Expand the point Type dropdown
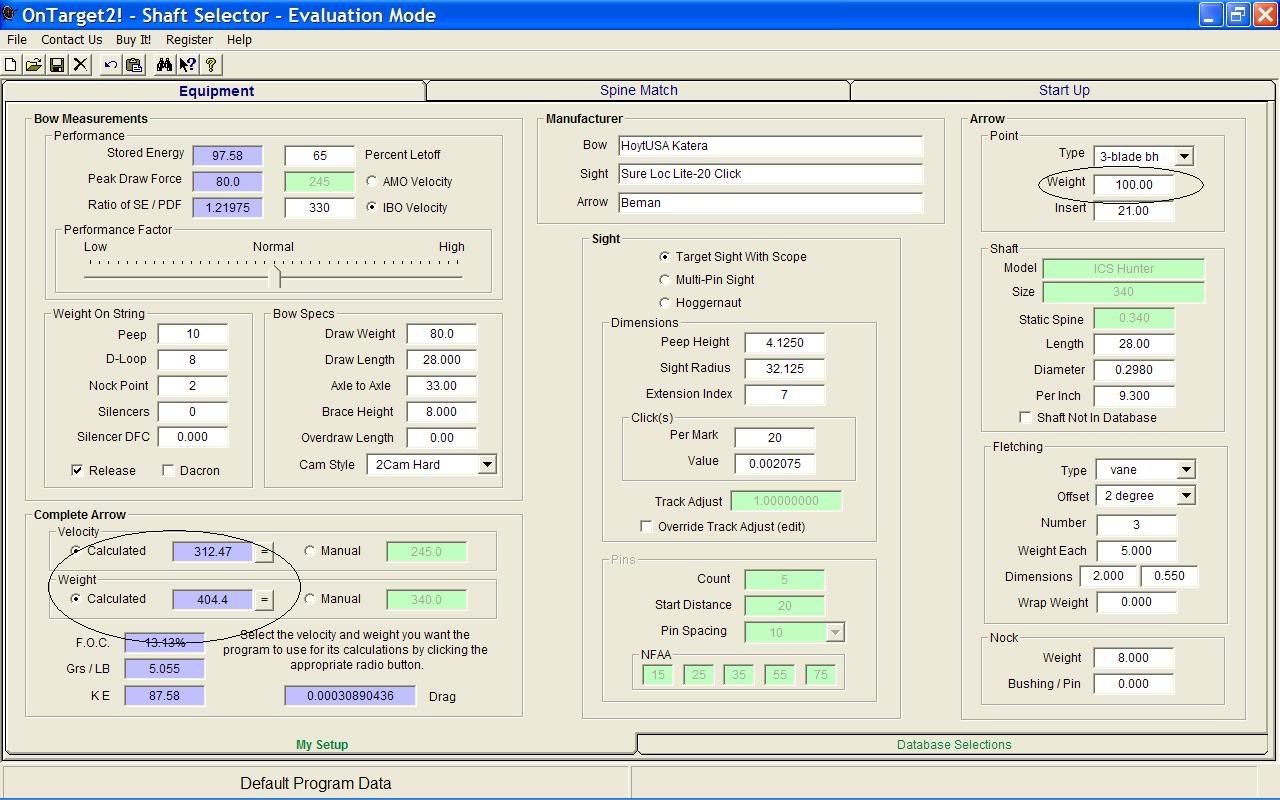Viewport: 1280px width, 800px height. (1184, 157)
